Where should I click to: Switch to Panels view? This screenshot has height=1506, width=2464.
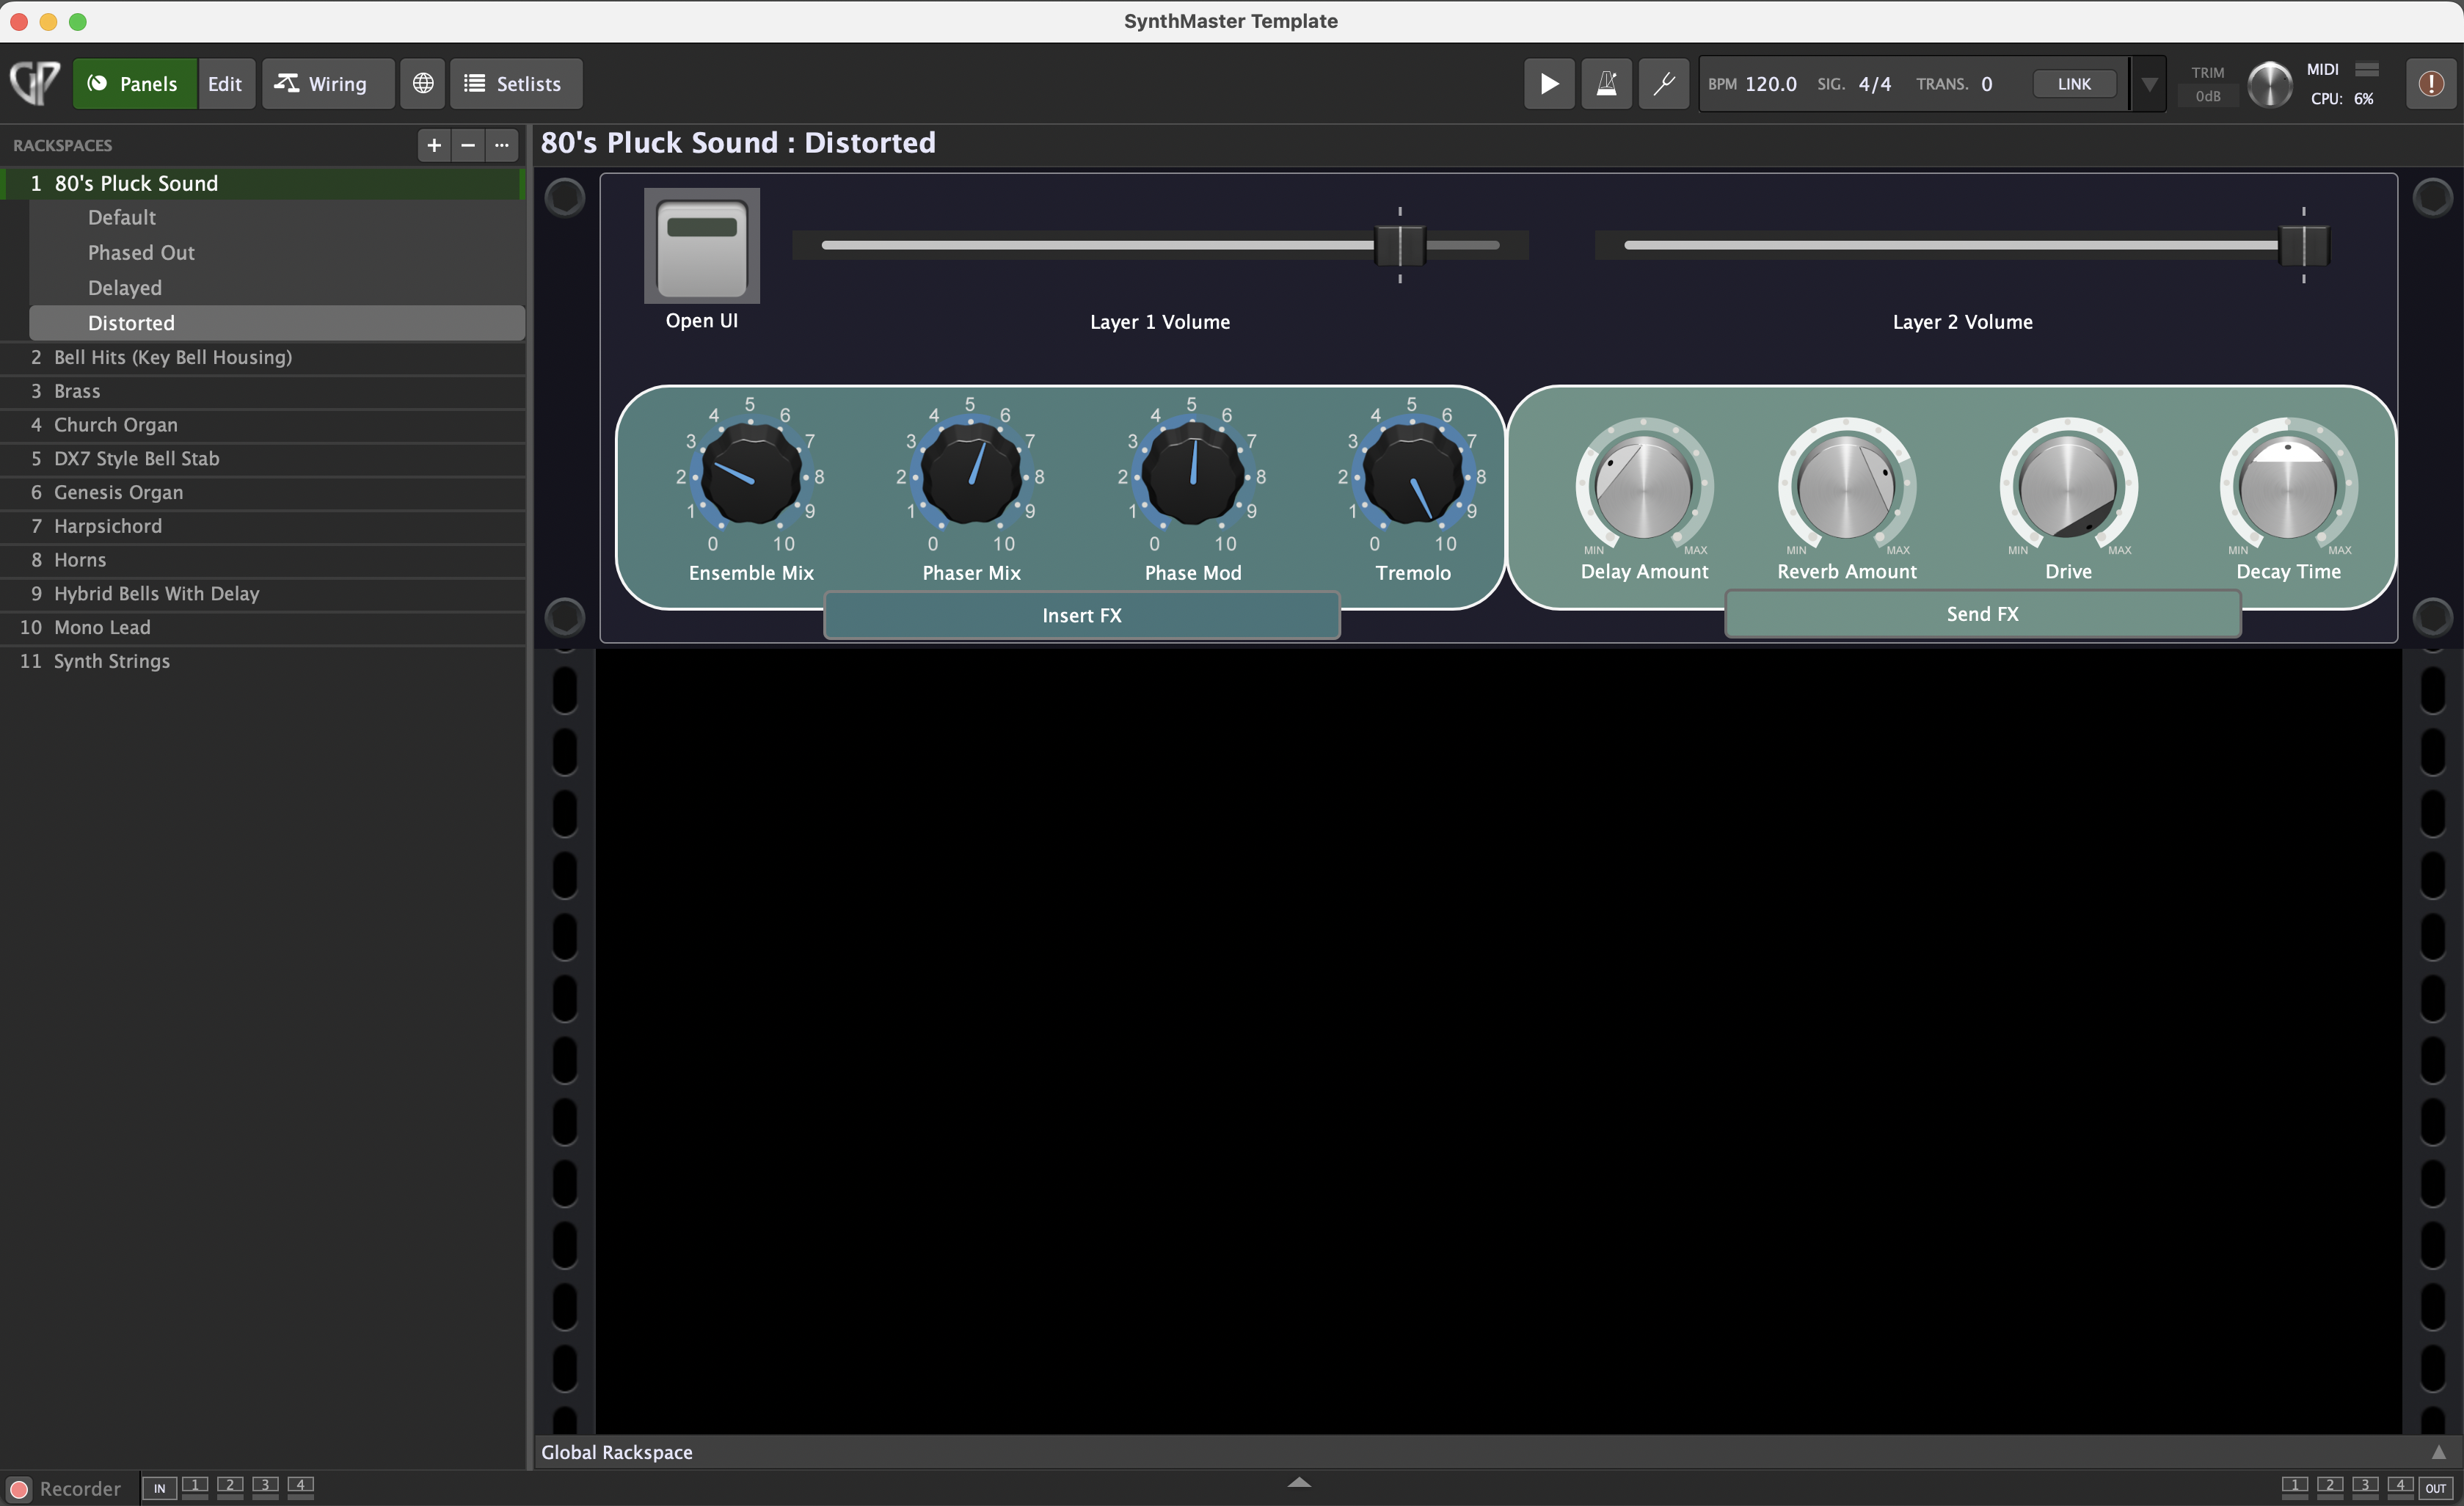point(134,83)
